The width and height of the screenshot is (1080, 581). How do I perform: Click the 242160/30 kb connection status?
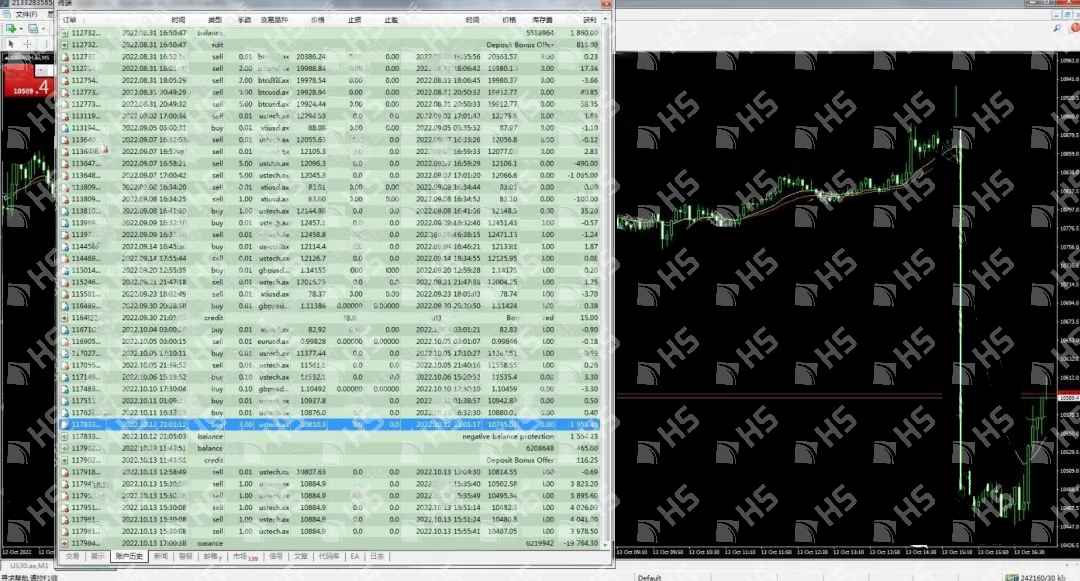coord(1042,578)
